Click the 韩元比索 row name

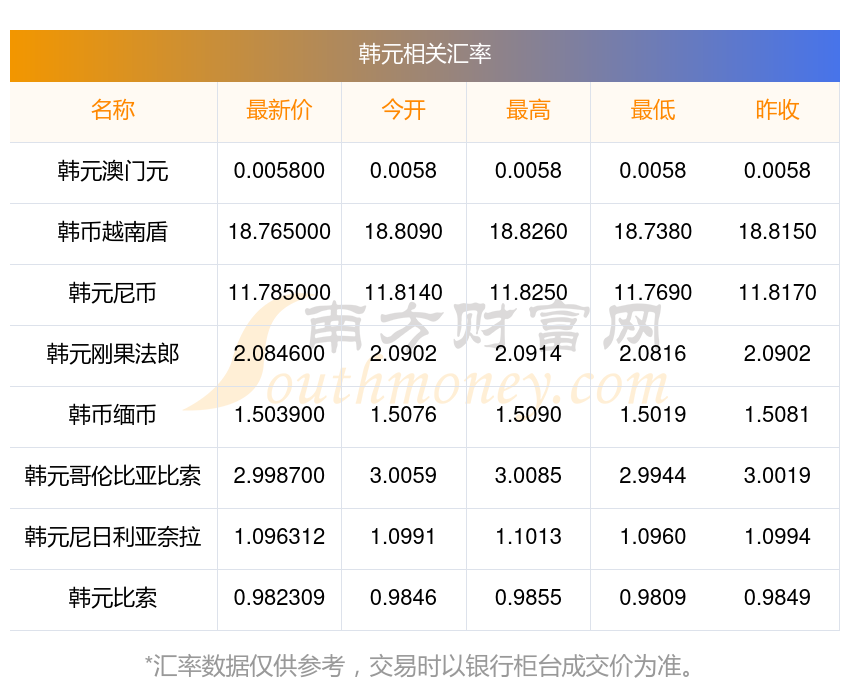(x=113, y=598)
